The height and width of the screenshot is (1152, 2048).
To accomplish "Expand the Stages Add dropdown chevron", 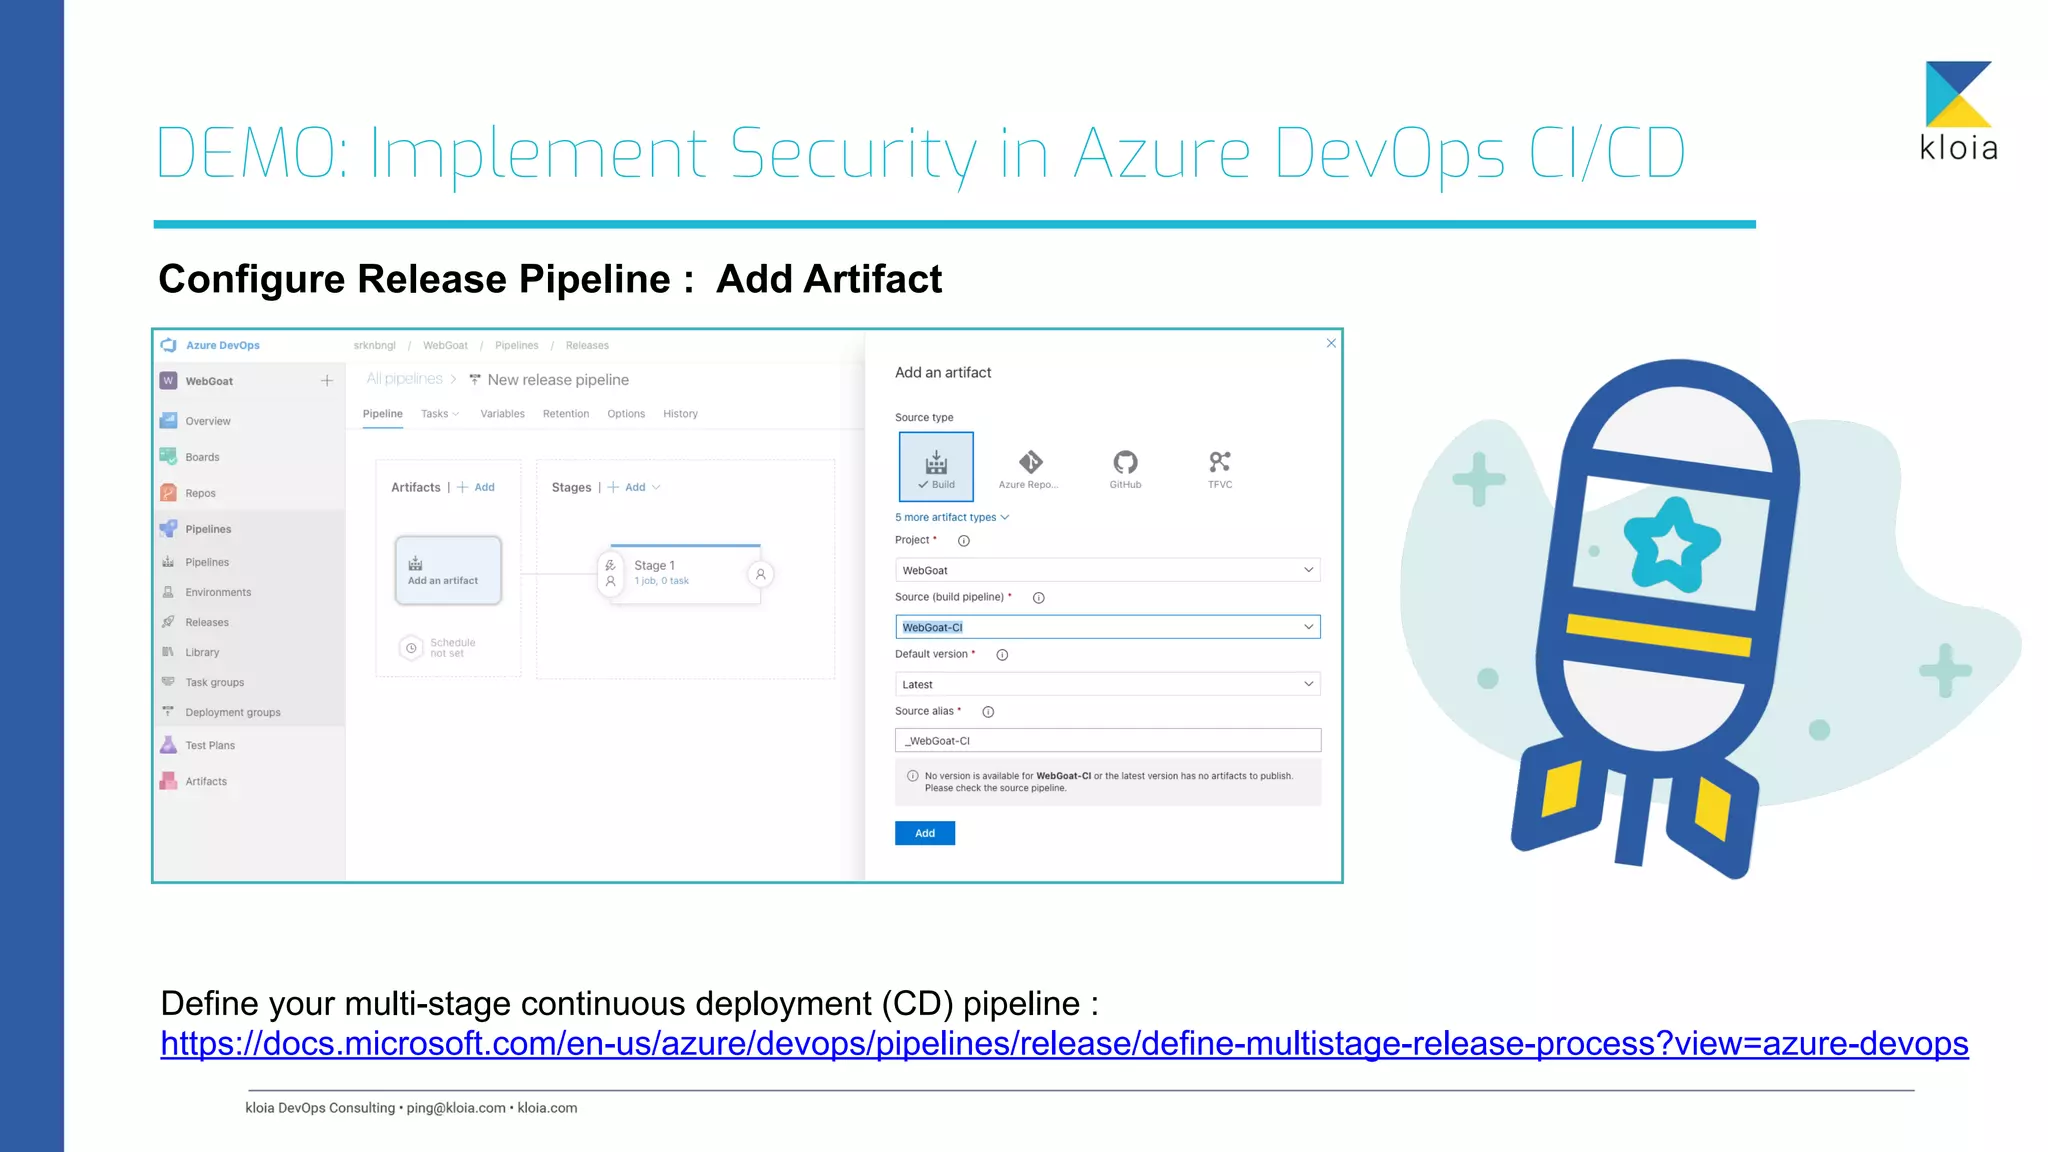I will pyautogui.click(x=656, y=487).
